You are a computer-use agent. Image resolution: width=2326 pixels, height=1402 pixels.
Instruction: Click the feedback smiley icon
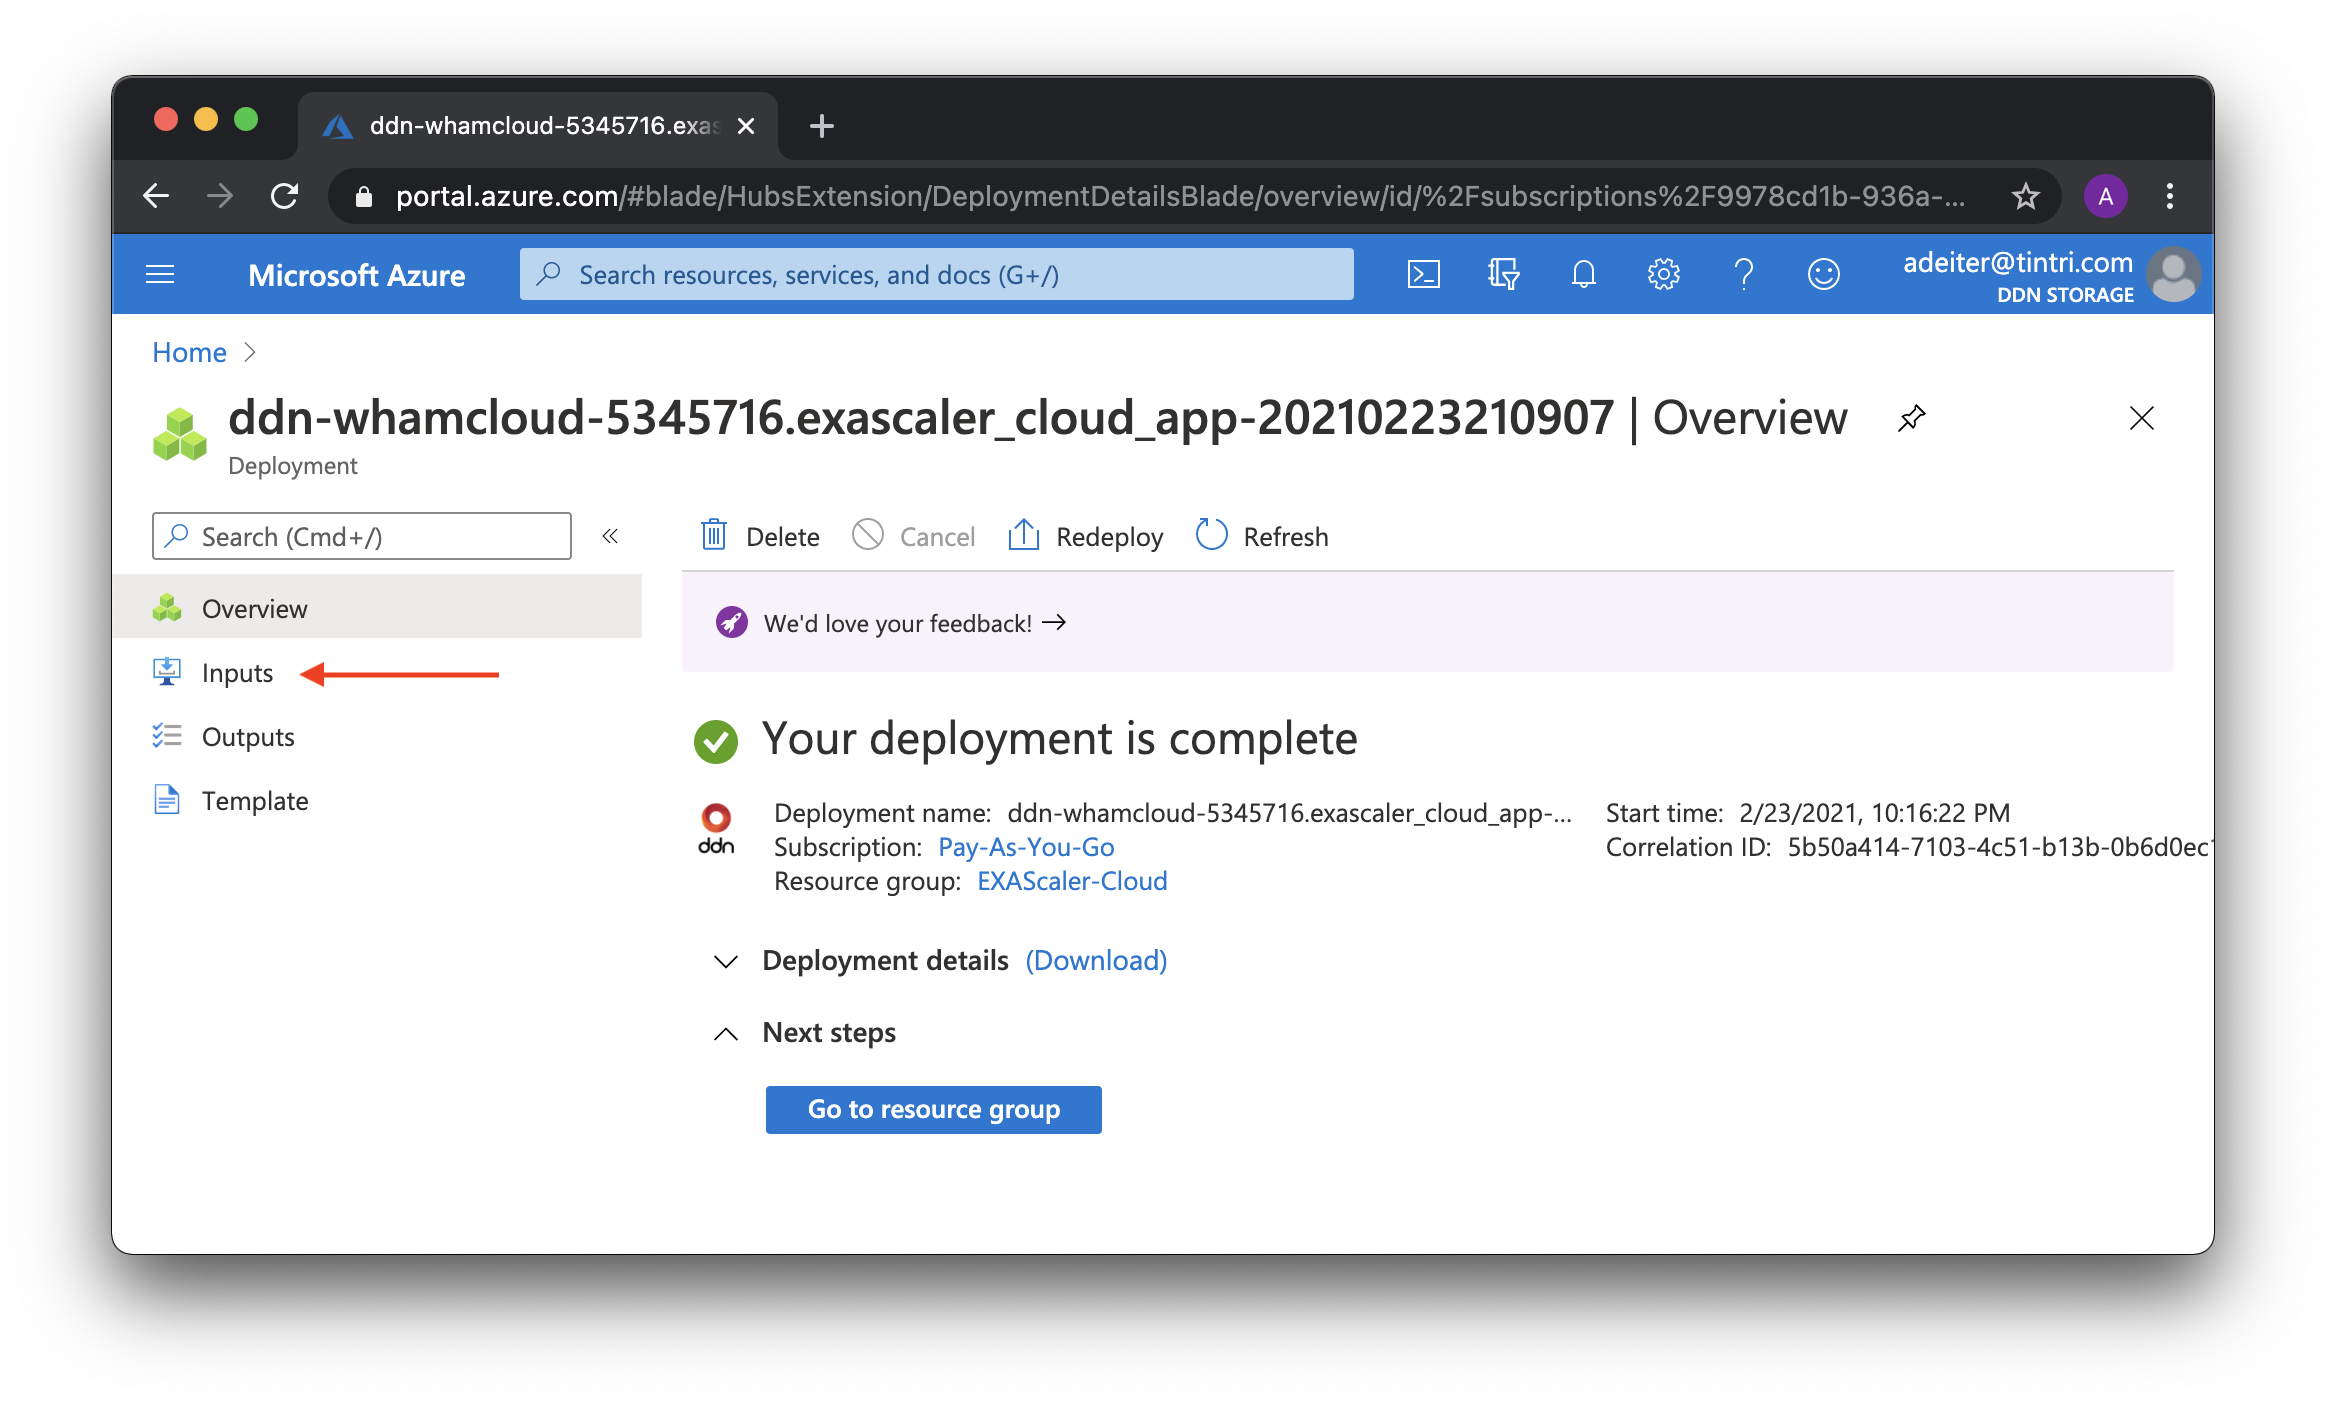click(x=1823, y=274)
